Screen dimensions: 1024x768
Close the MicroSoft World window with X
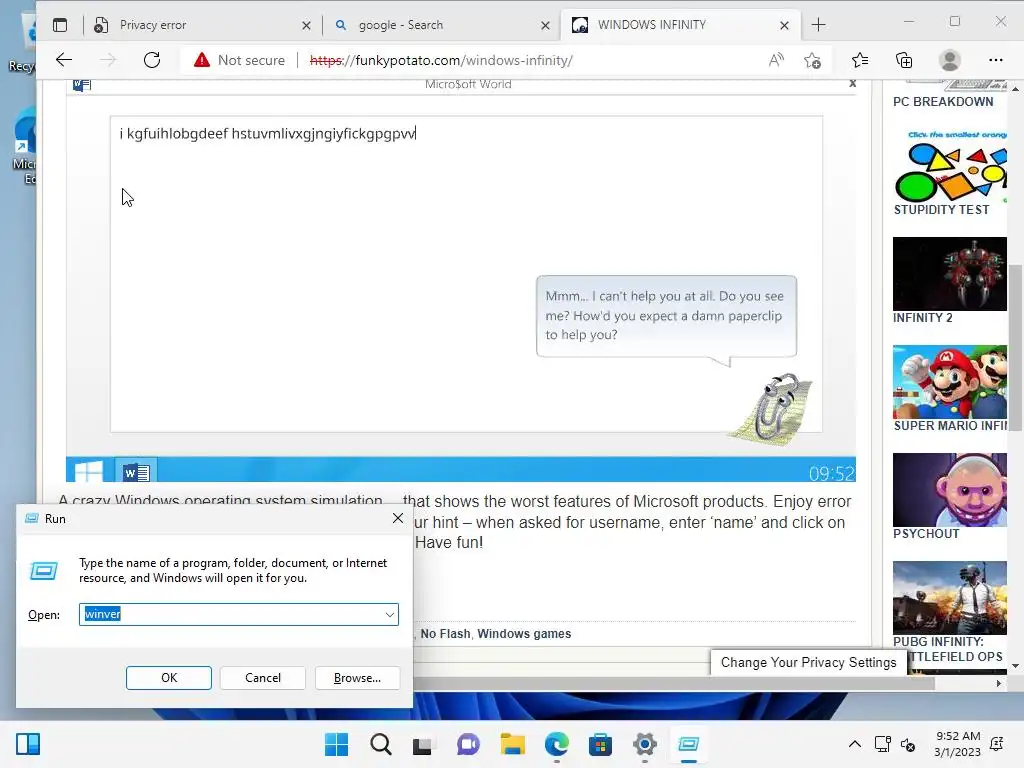(x=852, y=84)
